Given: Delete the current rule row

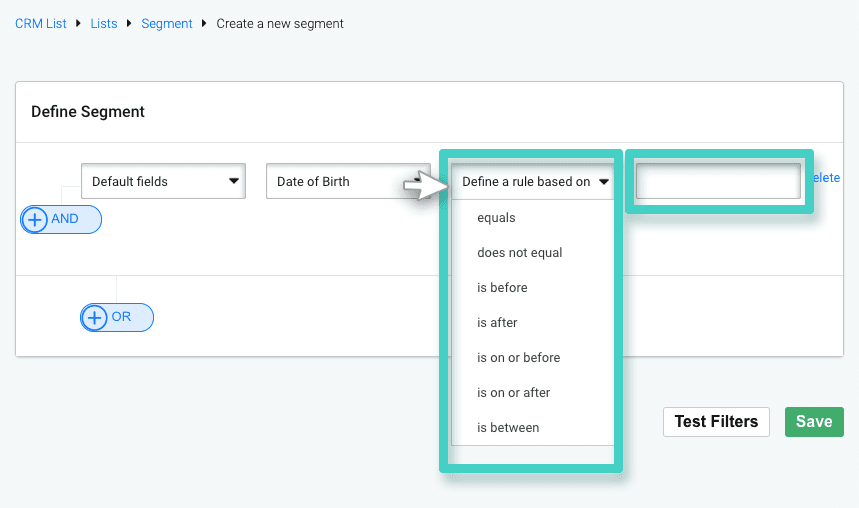Looking at the screenshot, I should click(x=826, y=178).
